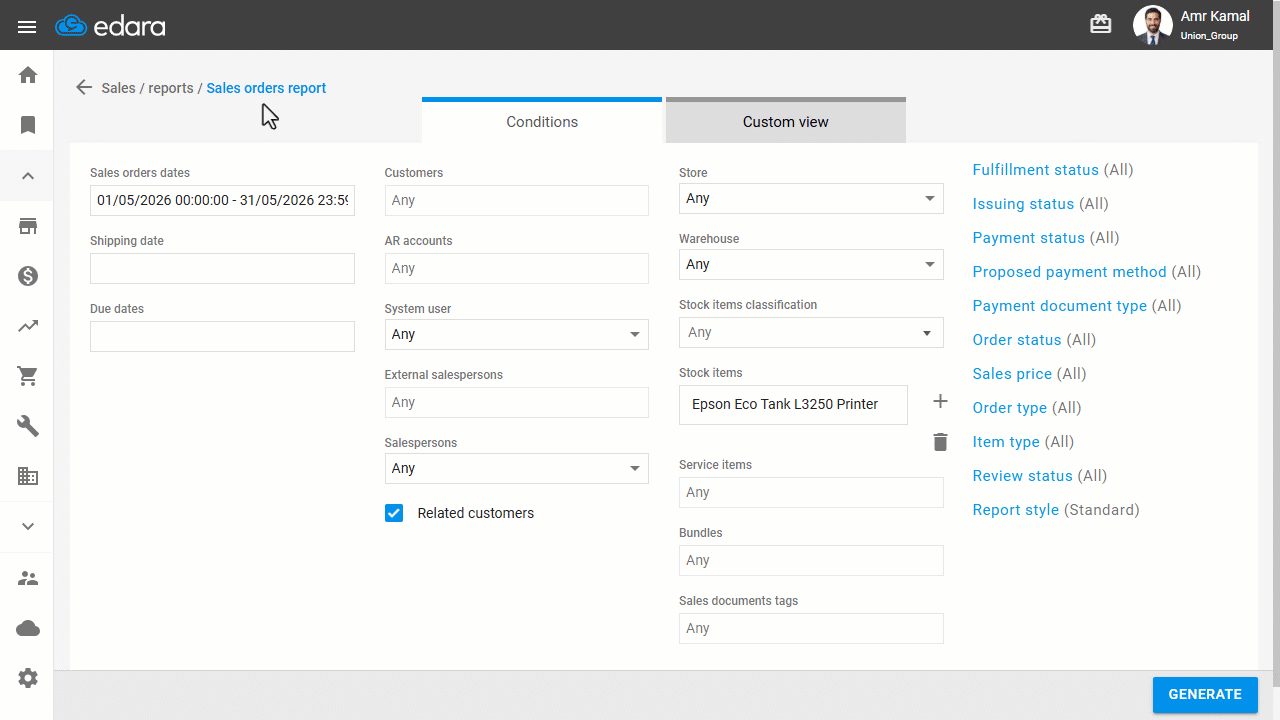Viewport: 1280px width, 720px height.
Task: Select the Conditions tab
Action: pyautogui.click(x=542, y=121)
